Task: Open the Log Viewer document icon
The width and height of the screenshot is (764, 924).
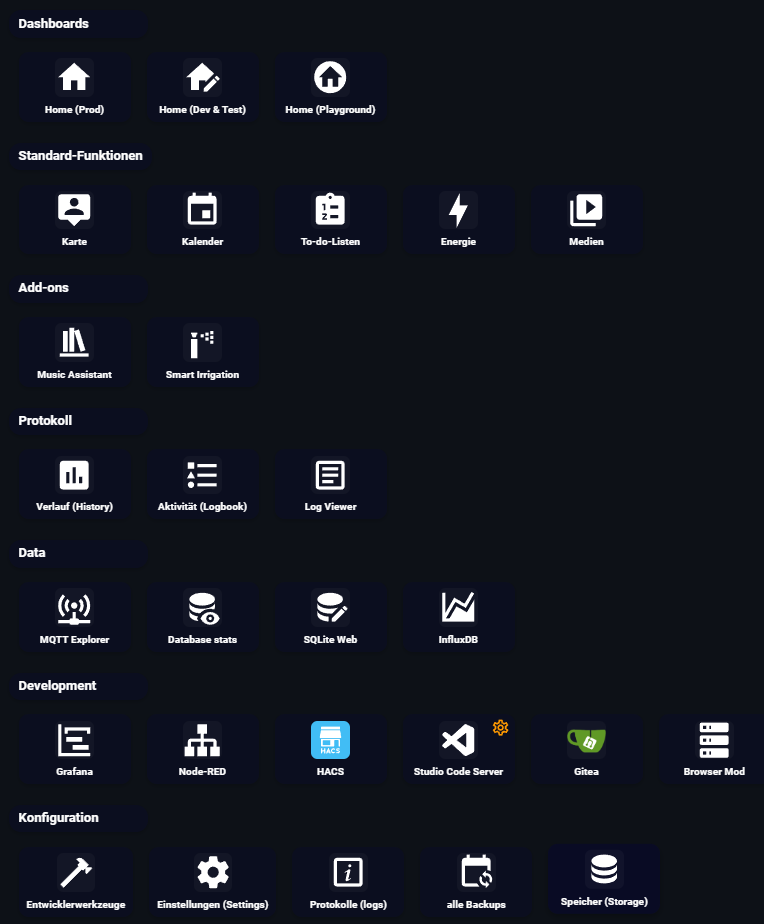Action: click(330, 474)
